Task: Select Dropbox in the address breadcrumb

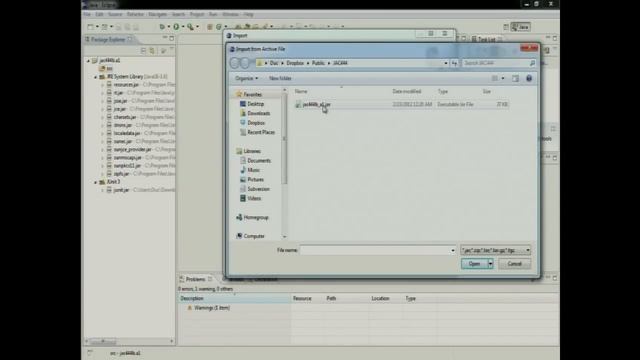Action: (x=295, y=63)
